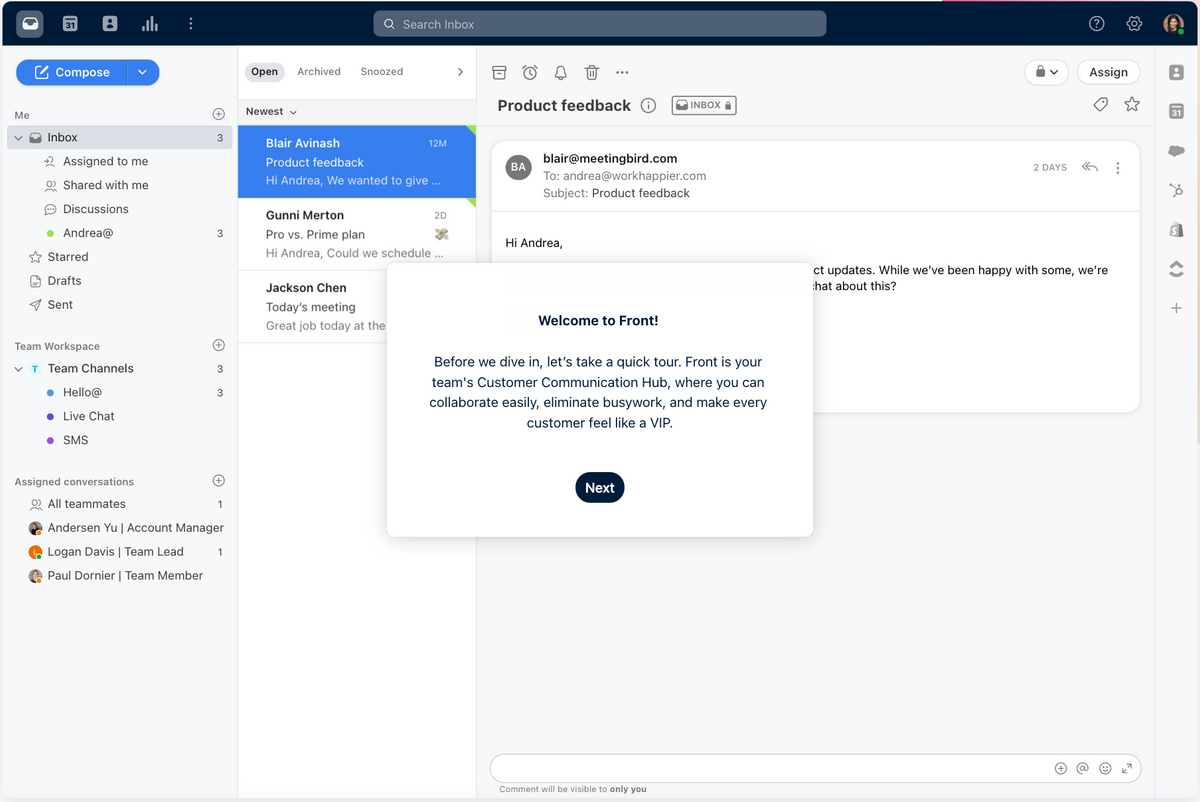
Task: Star the Product feedback conversation
Action: [x=1132, y=104]
